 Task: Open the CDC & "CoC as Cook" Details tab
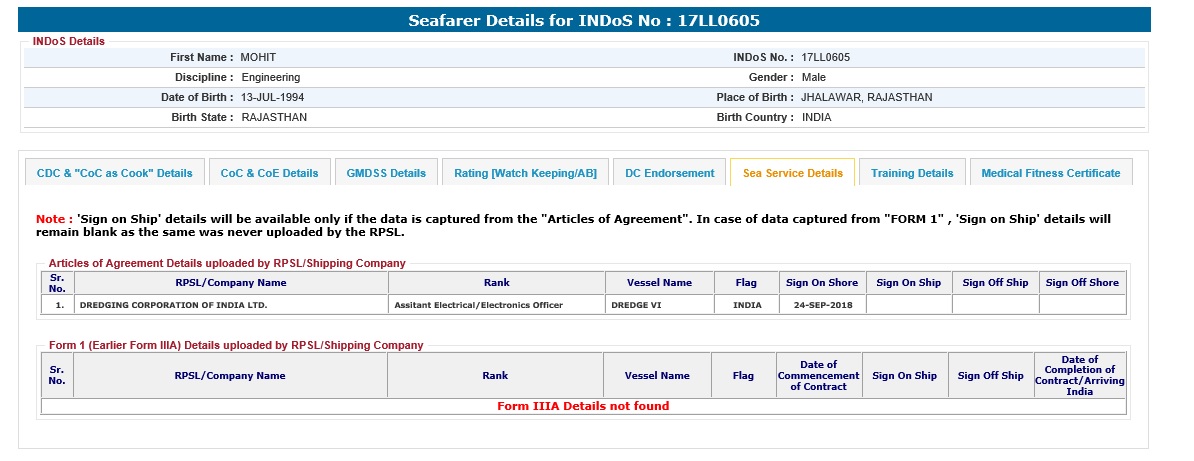tap(114, 173)
